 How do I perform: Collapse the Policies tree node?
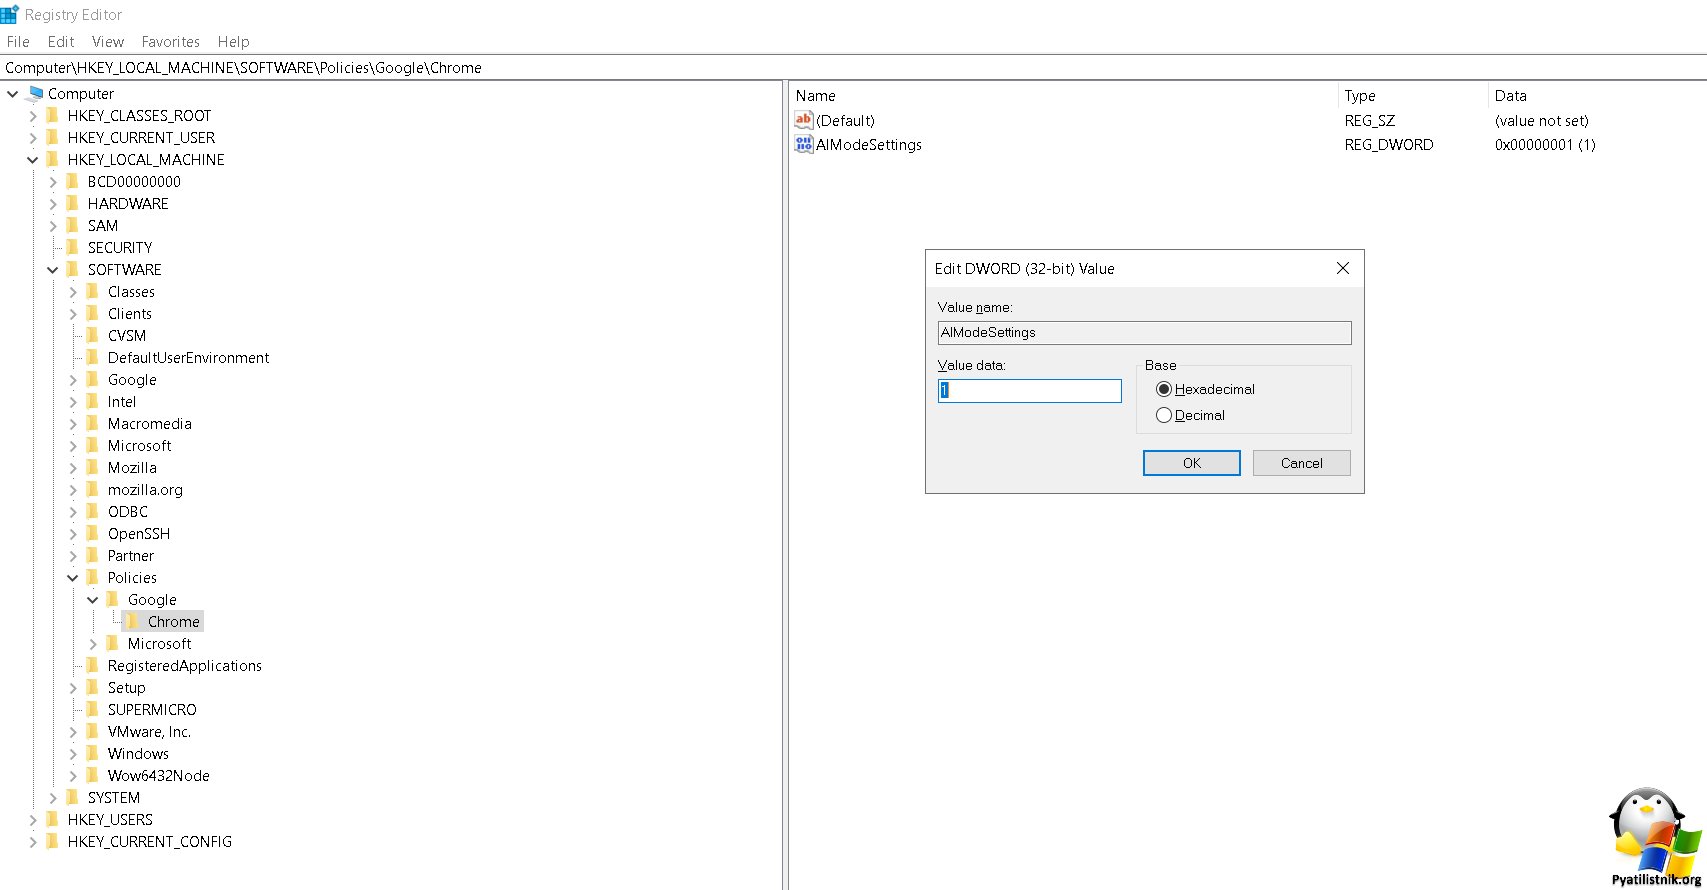[x=73, y=578]
